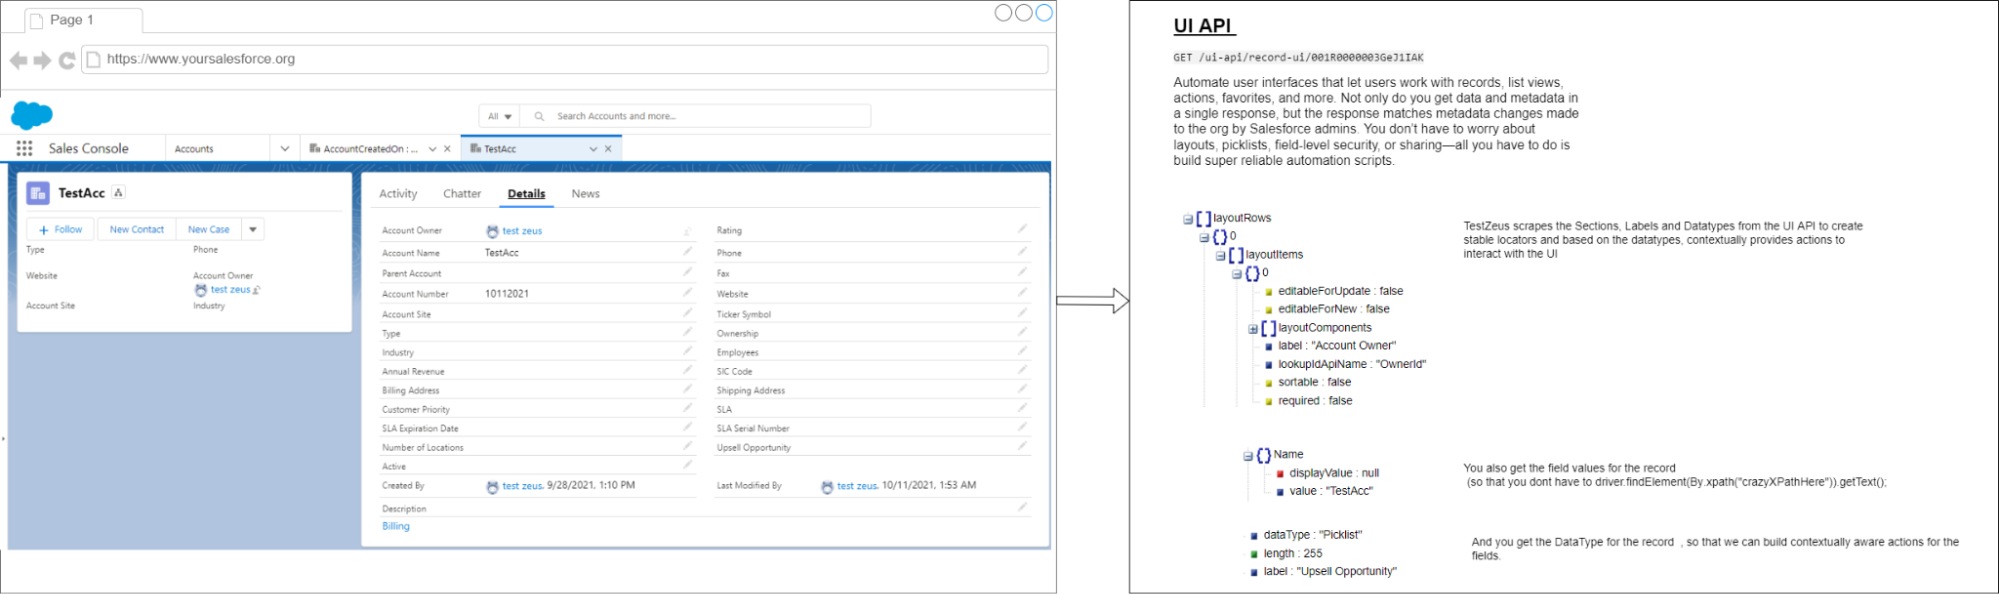1999x595 pixels.
Task: Edit Phone field pencil in Details
Action: click(x=1022, y=251)
